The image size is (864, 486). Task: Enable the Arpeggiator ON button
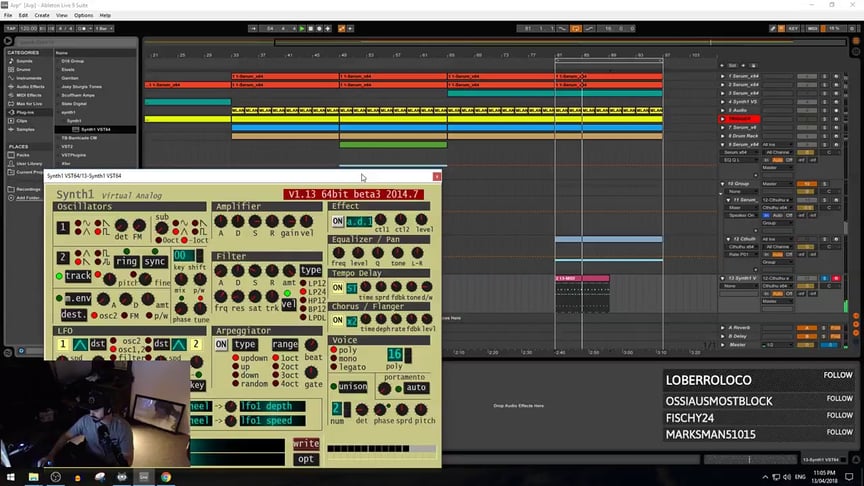[221, 344]
